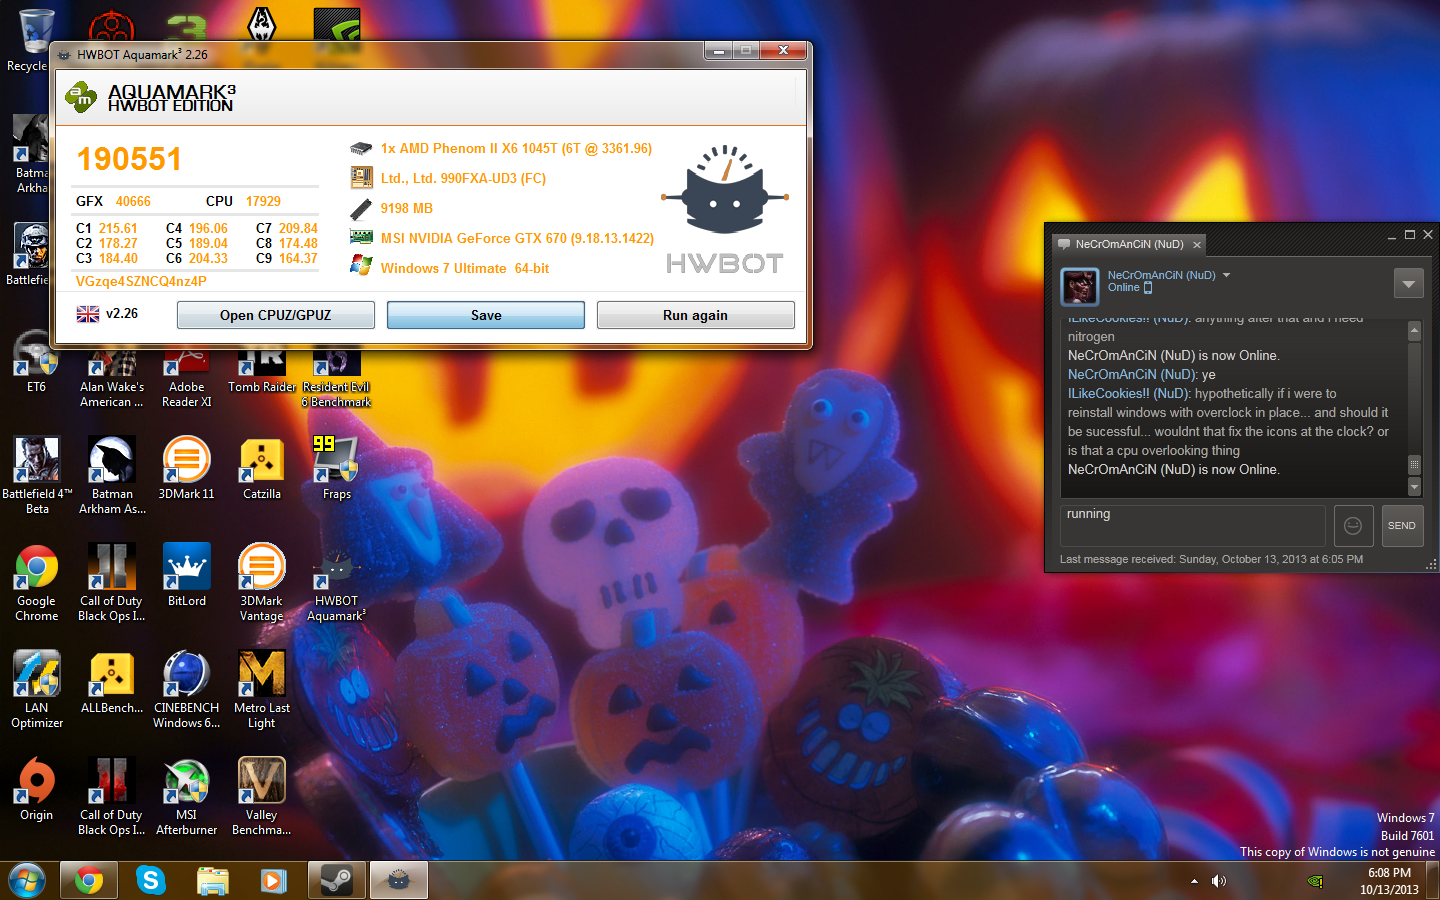
Task: Click the GFX score 40666
Action: coord(133,201)
